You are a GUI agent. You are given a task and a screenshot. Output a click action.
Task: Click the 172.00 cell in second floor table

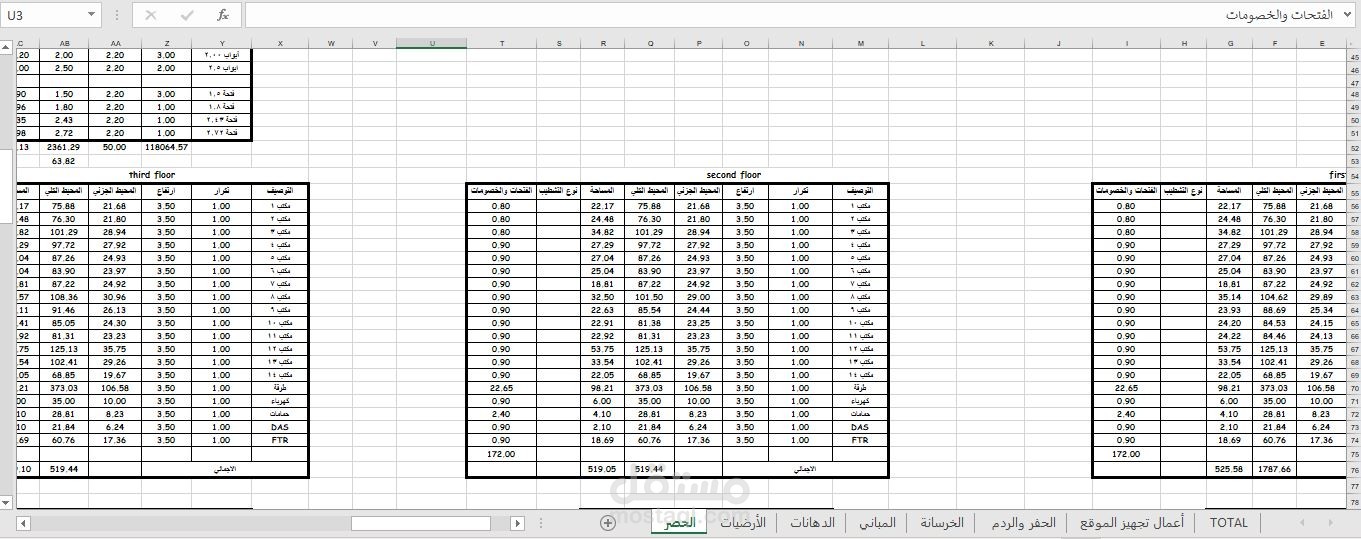(501, 453)
